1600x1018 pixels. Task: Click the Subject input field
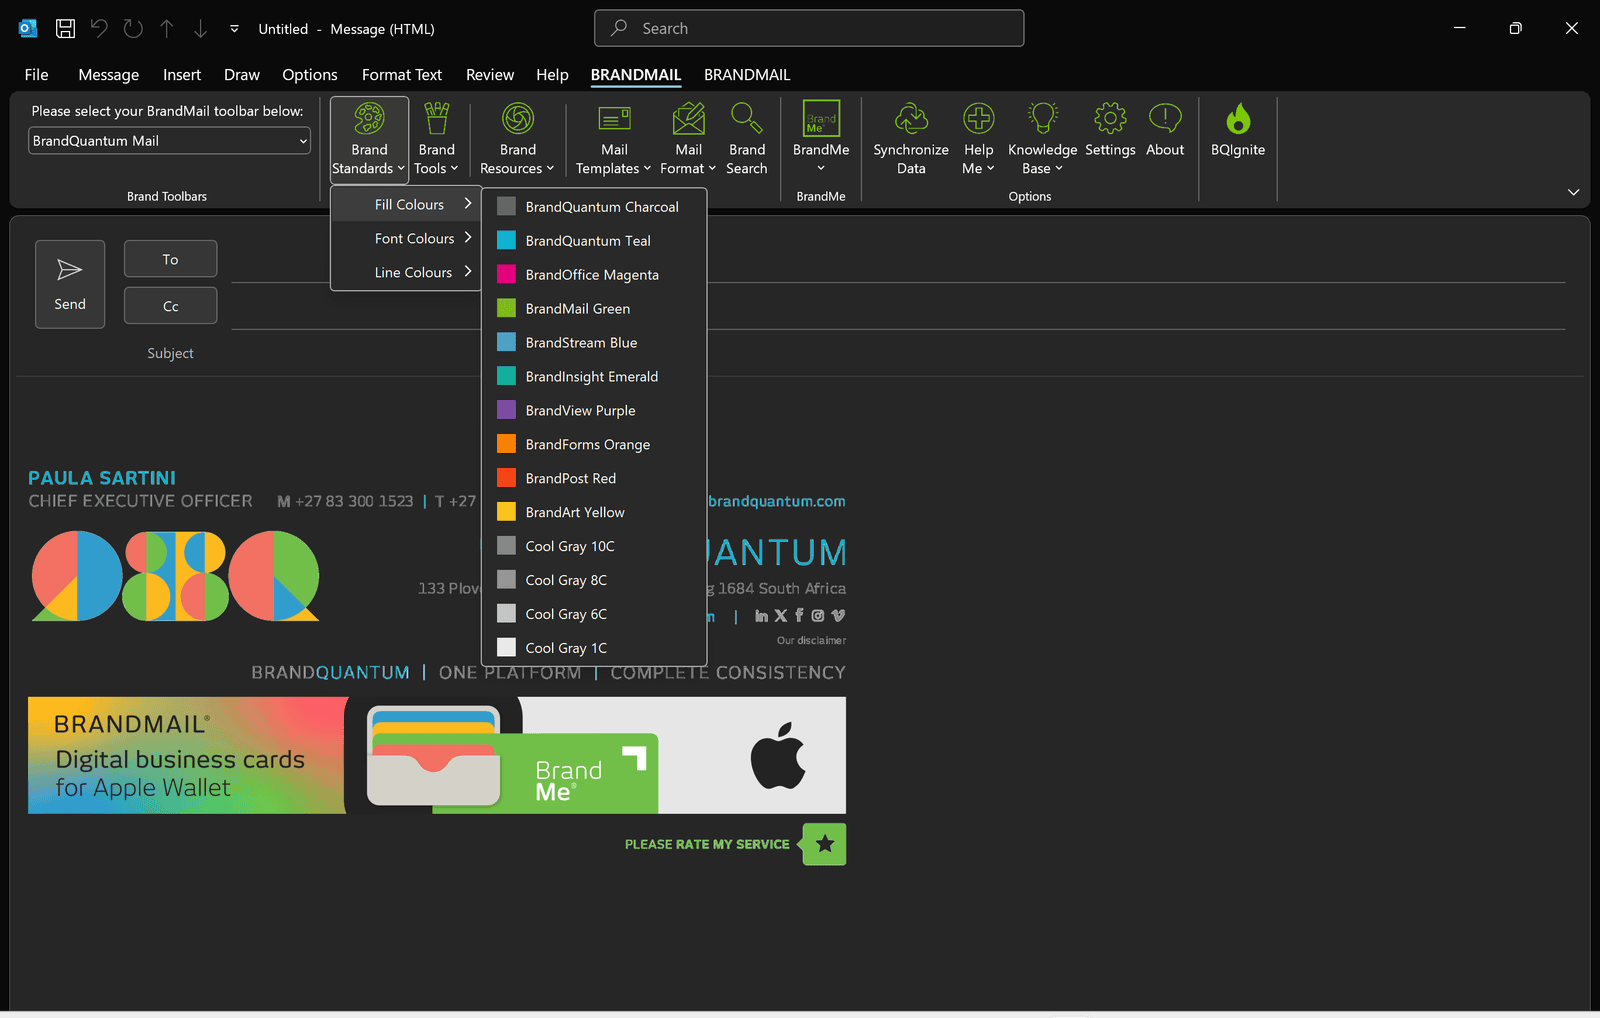point(898,353)
